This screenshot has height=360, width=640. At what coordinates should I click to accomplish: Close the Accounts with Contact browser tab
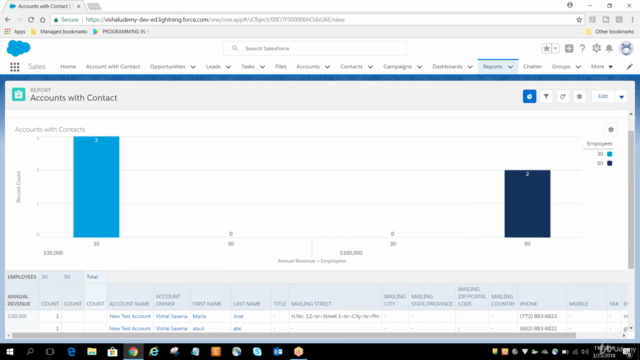78,6
